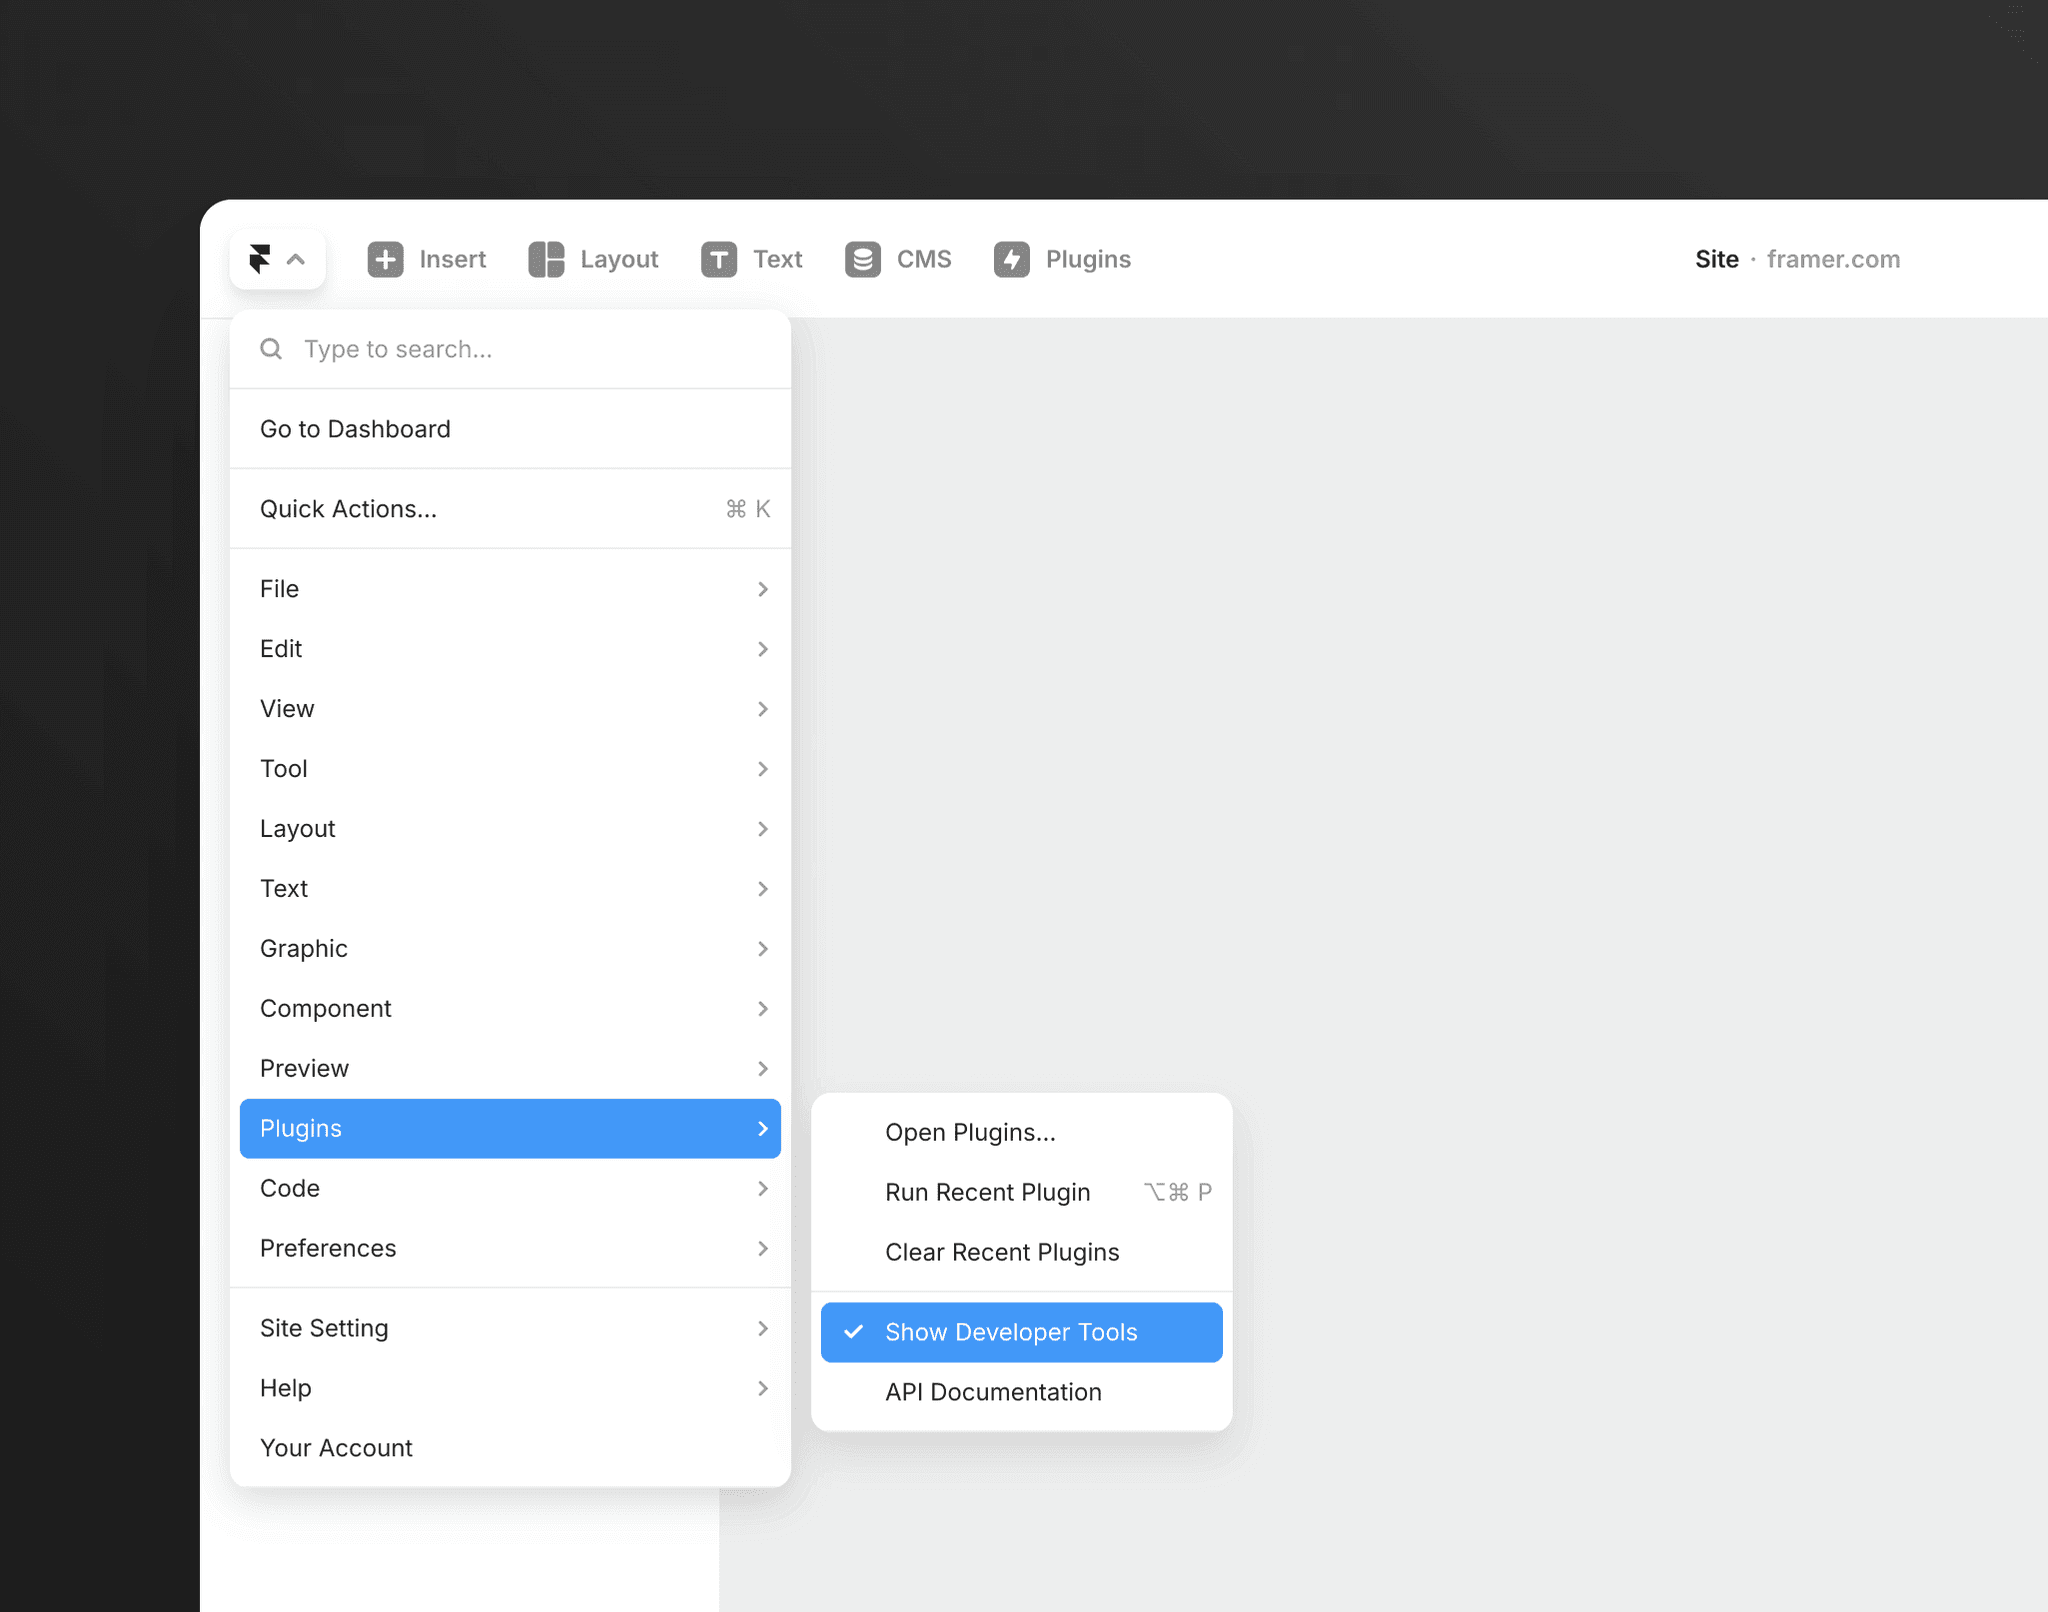Screen dimensions: 2048x1612
Task: Open API Documentation
Action: coord(993,1391)
